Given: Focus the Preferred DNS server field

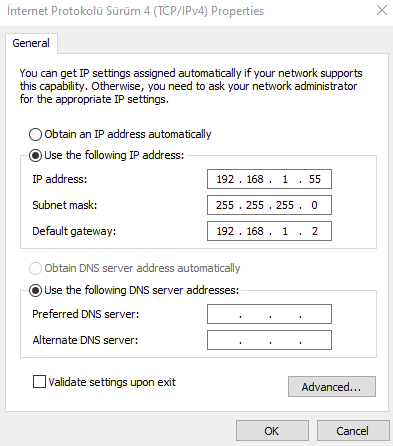Looking at the screenshot, I should tap(269, 314).
